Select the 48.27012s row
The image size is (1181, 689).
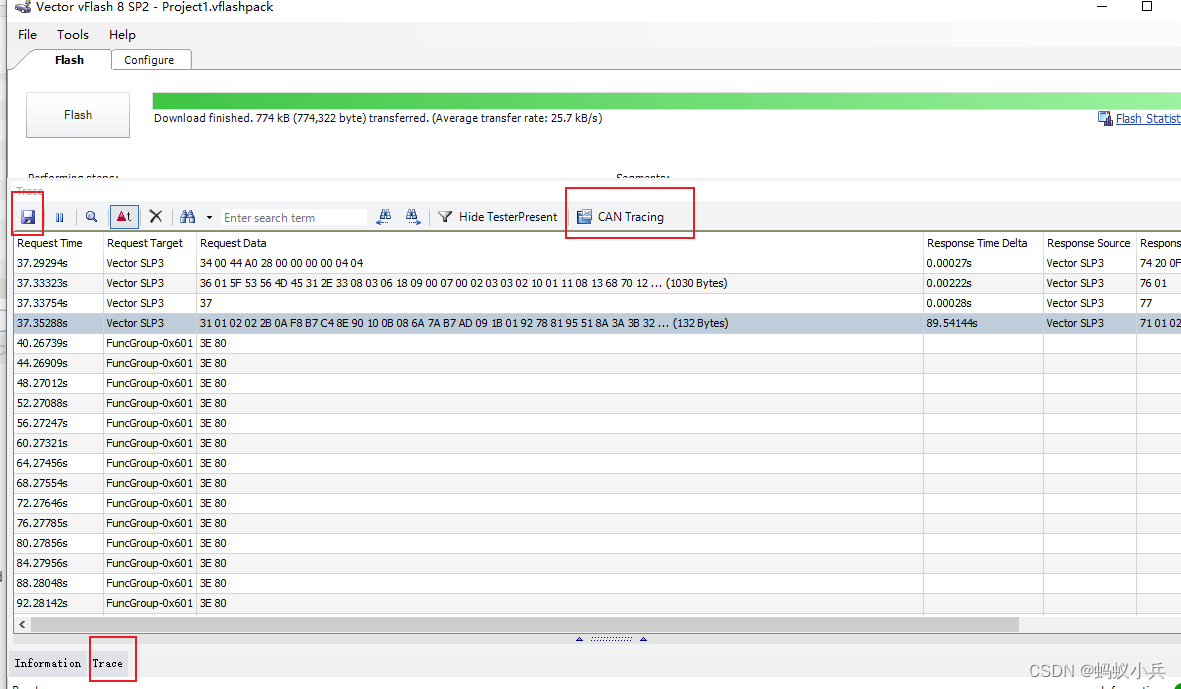(597, 383)
